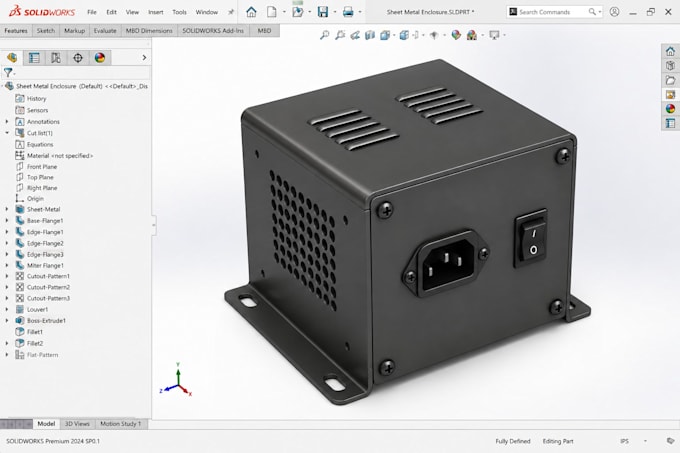Open the Appearances color ball in task pane

pyautogui.click(x=670, y=108)
